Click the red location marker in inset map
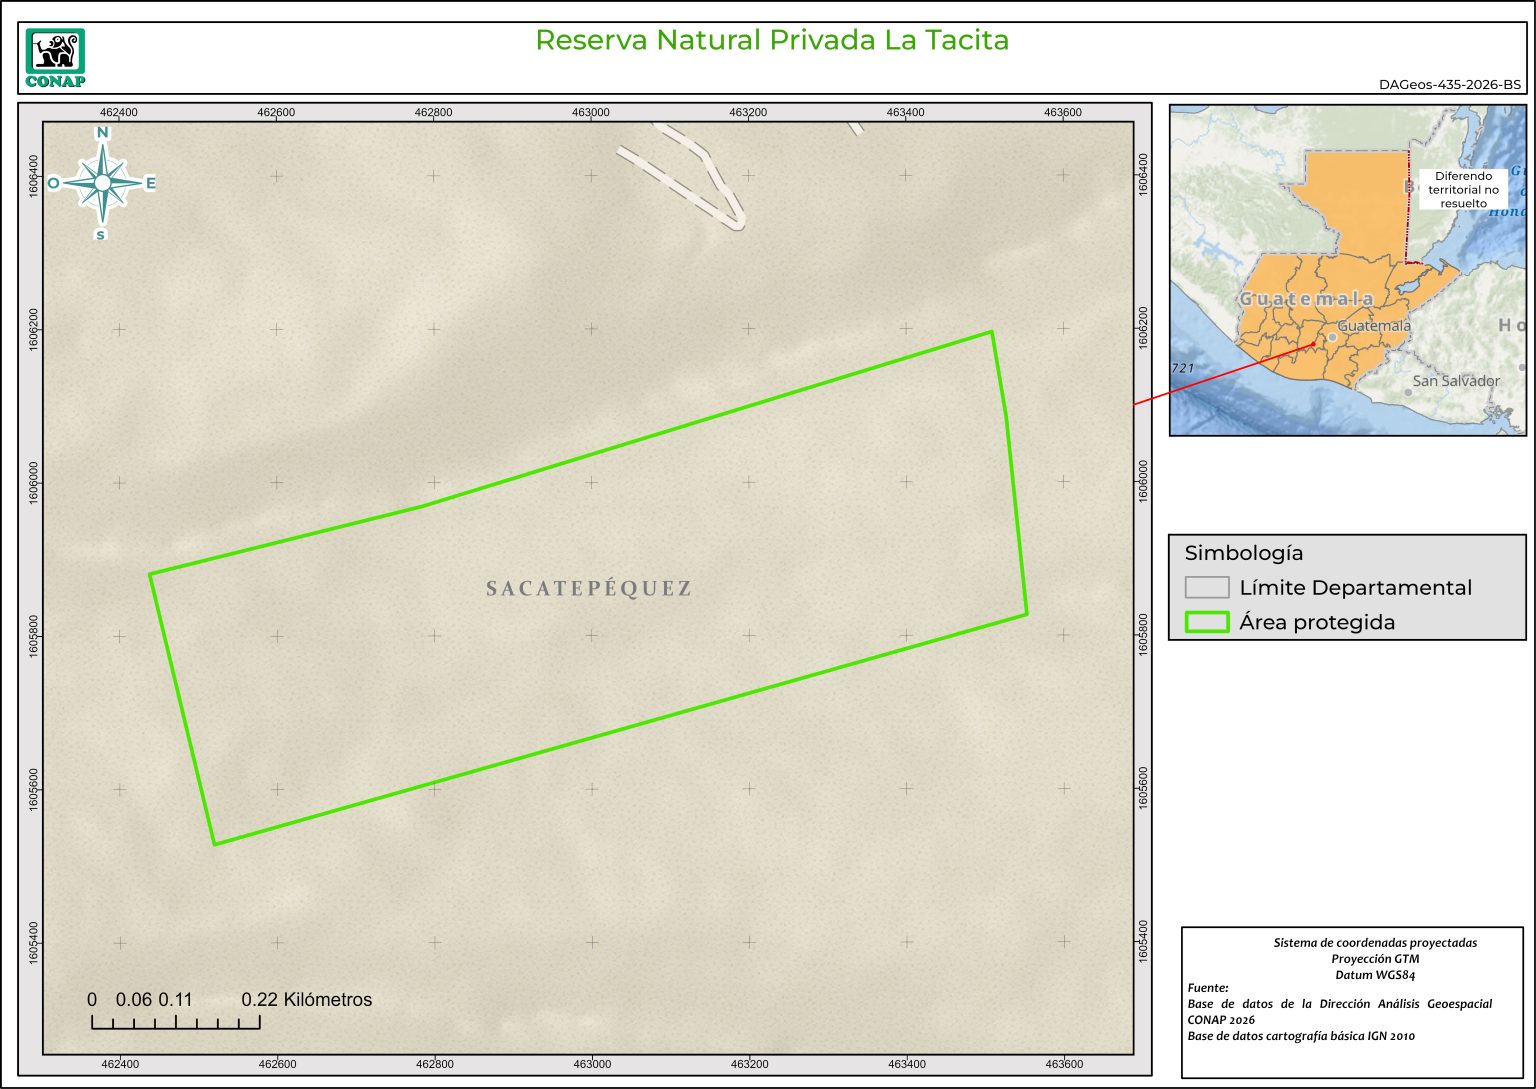Viewport: 1536px width, 1089px height. coord(1314,344)
